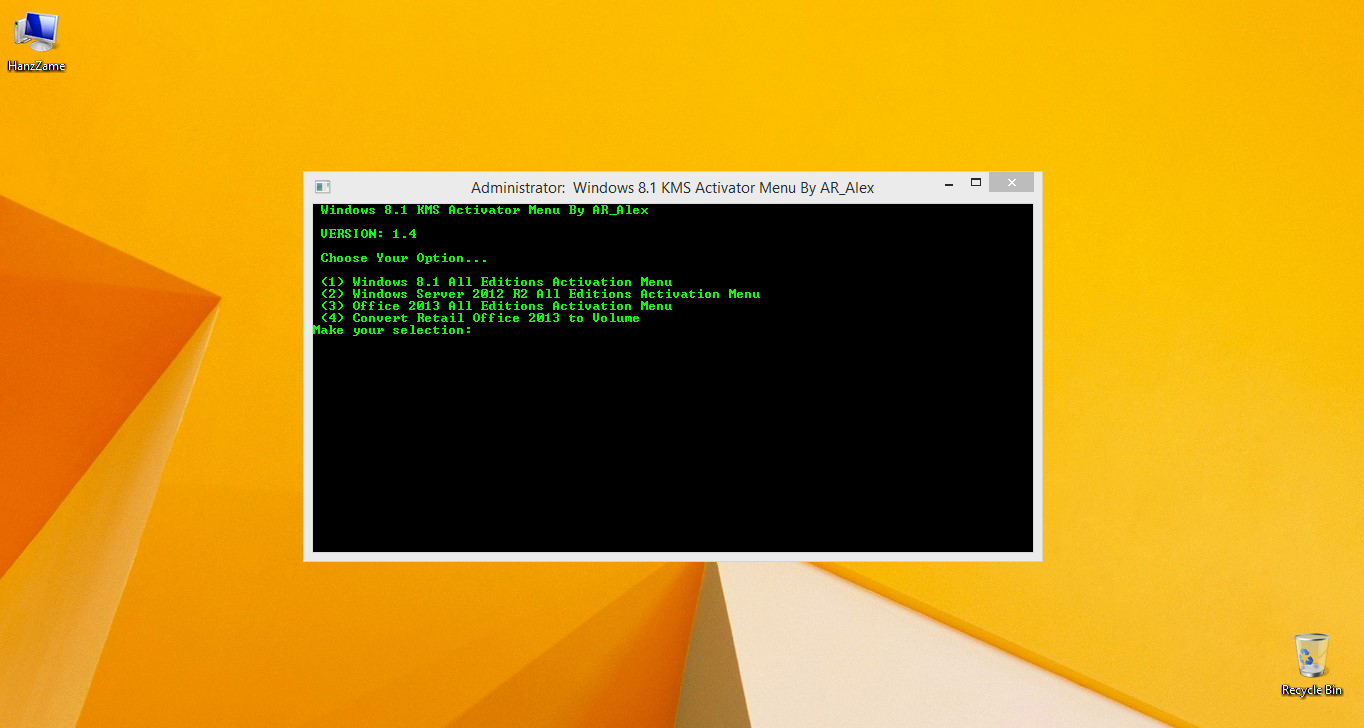The height and width of the screenshot is (728, 1364).
Task: Click the 'Make your selection:' prompt
Action: (x=392, y=330)
